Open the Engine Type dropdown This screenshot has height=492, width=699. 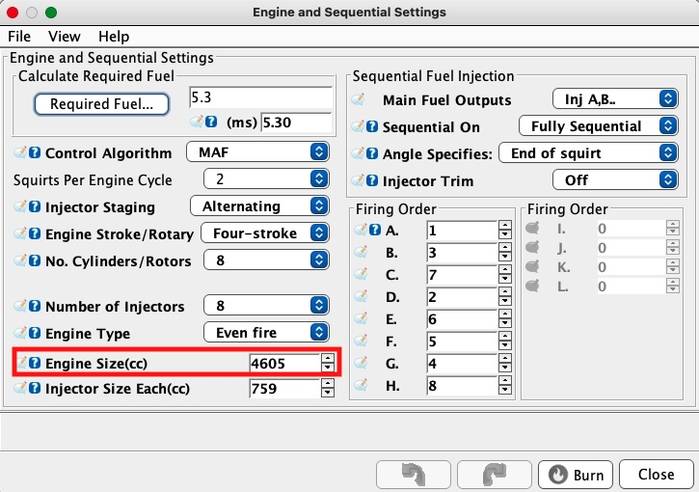(x=266, y=333)
